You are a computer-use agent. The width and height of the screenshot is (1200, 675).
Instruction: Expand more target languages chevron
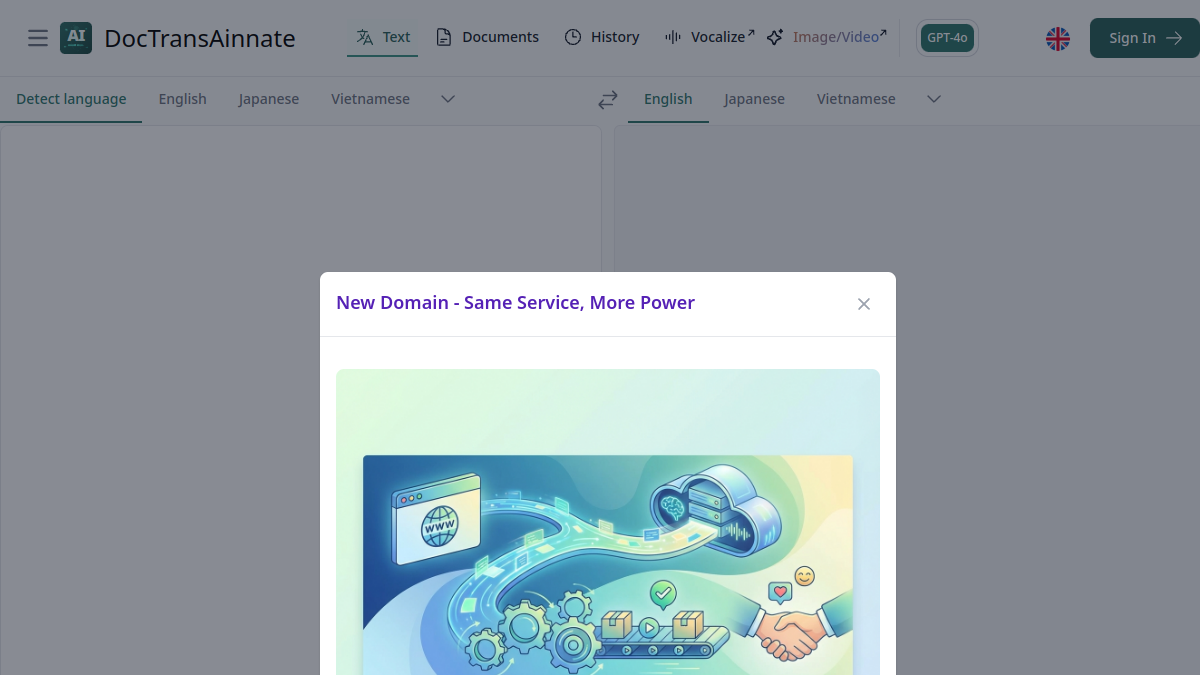[934, 99]
